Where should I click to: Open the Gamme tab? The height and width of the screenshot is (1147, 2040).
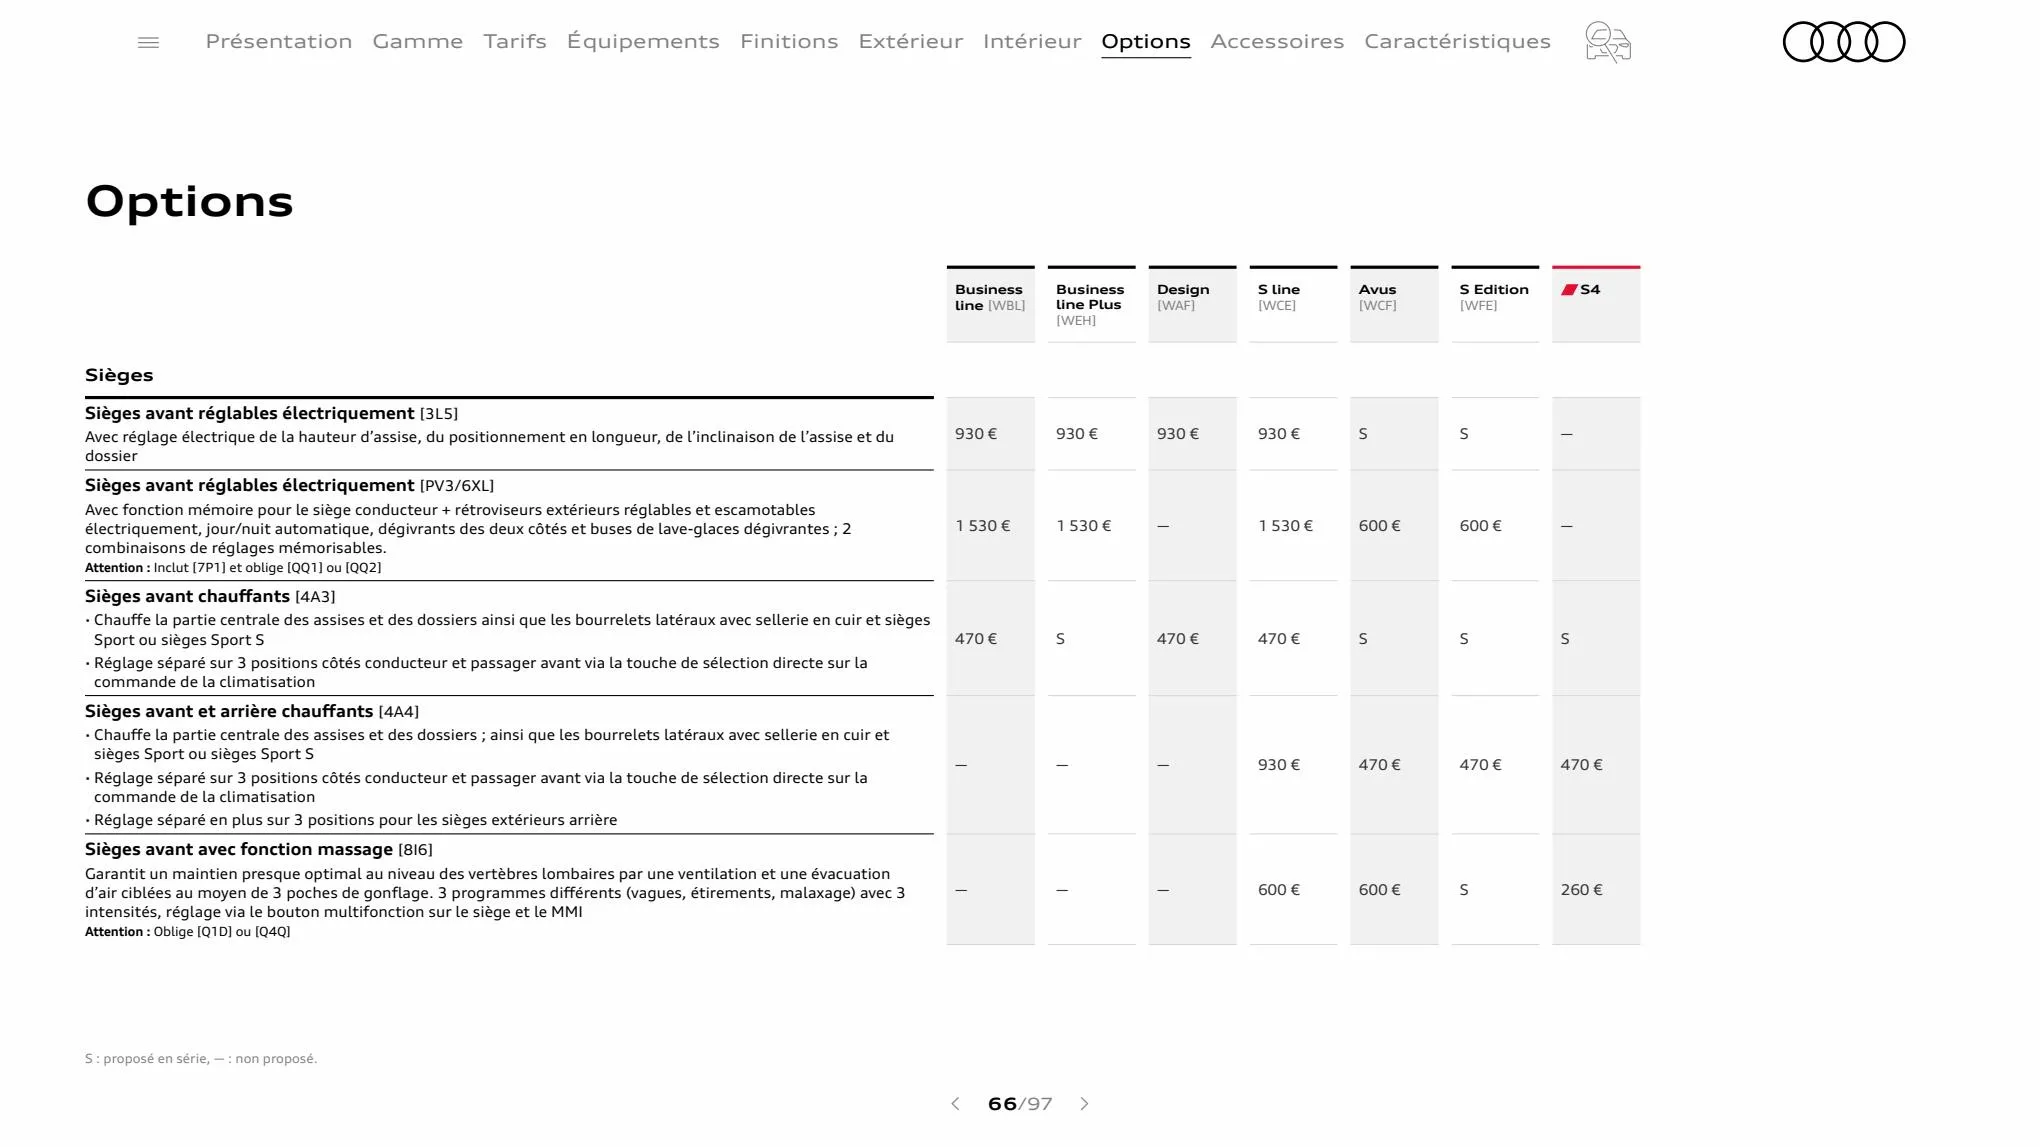418,41
